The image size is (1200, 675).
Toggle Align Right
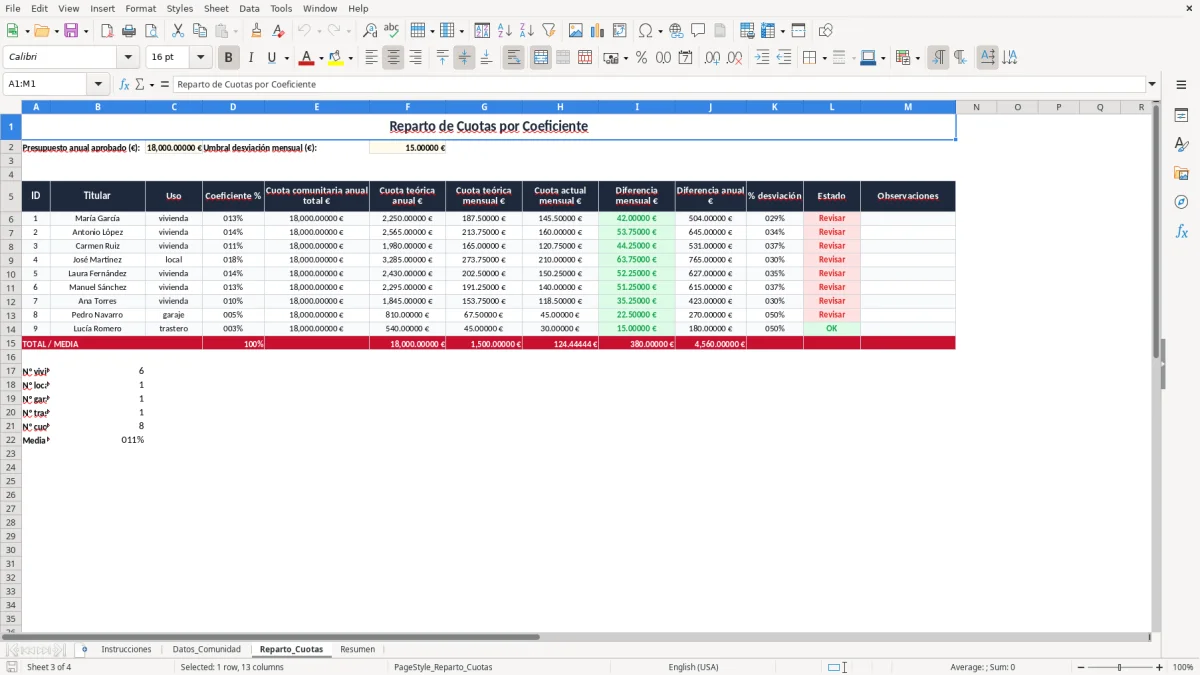pos(415,58)
